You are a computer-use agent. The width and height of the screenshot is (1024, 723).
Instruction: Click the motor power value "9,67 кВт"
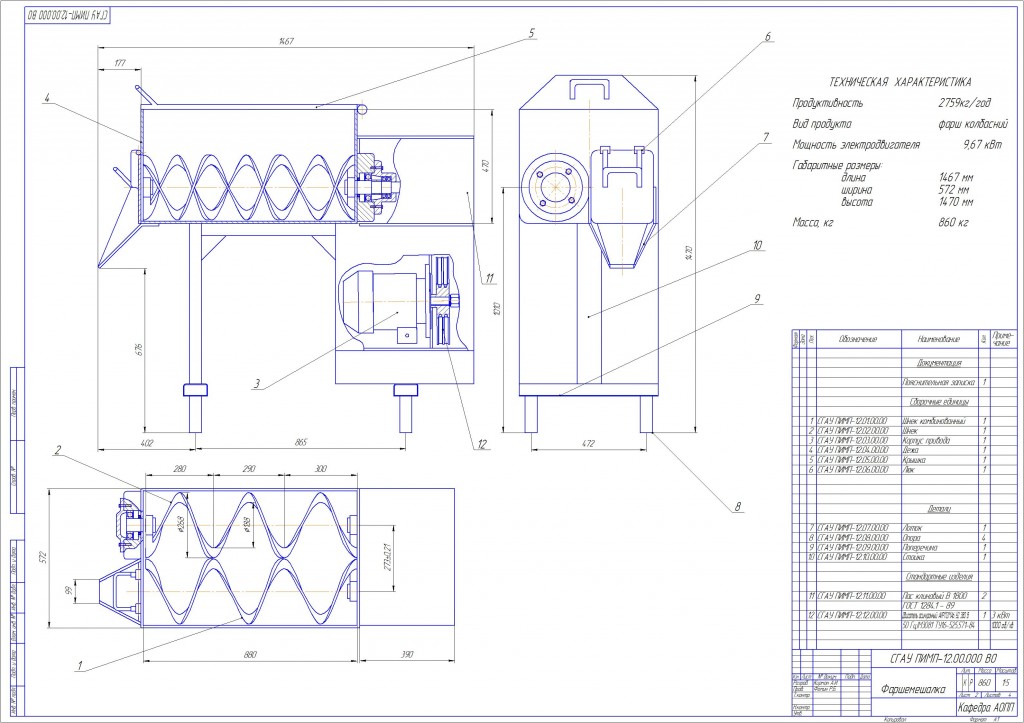tap(982, 145)
